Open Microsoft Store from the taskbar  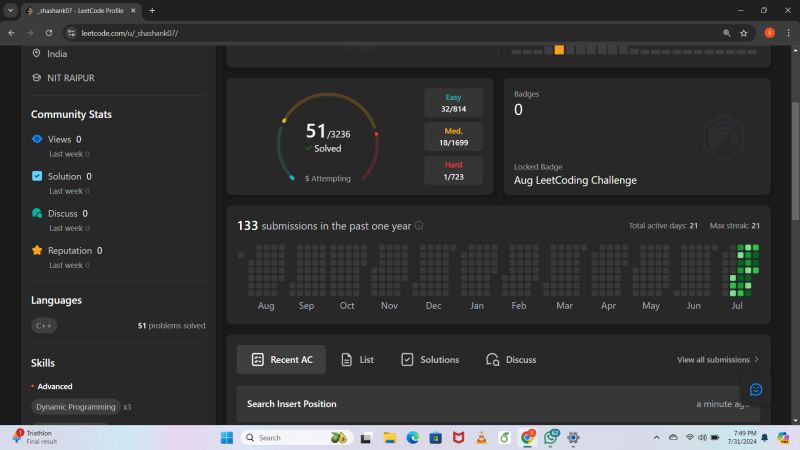pyautogui.click(x=435, y=438)
